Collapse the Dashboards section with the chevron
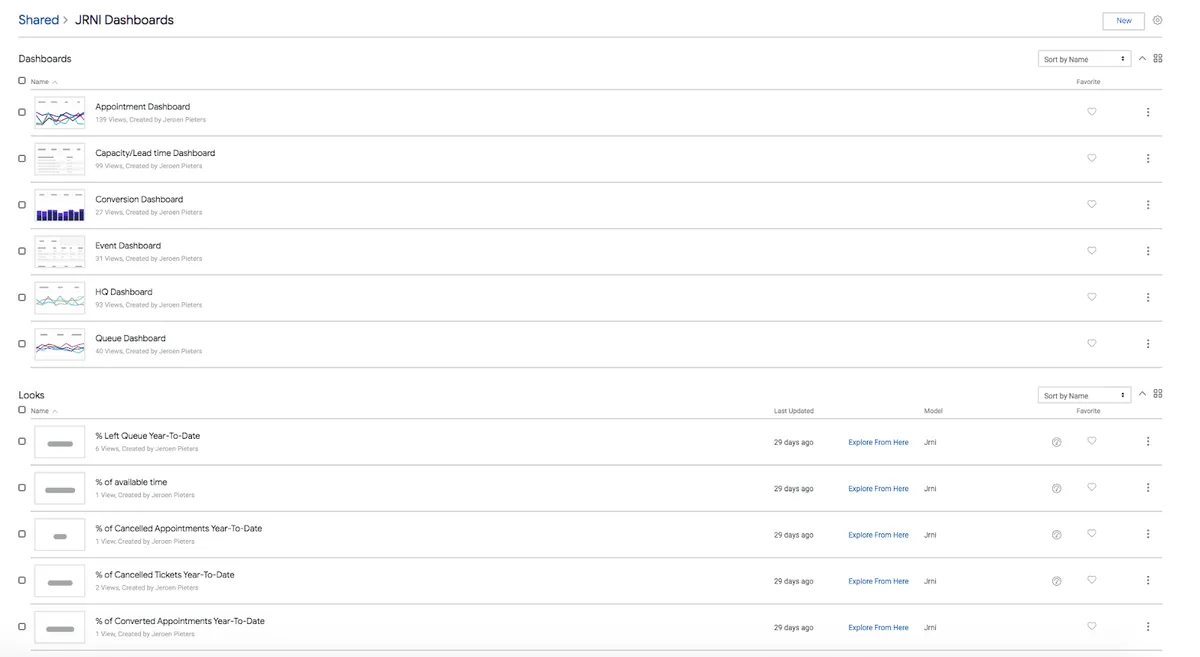This screenshot has height=657, width=1200. [x=1142, y=59]
